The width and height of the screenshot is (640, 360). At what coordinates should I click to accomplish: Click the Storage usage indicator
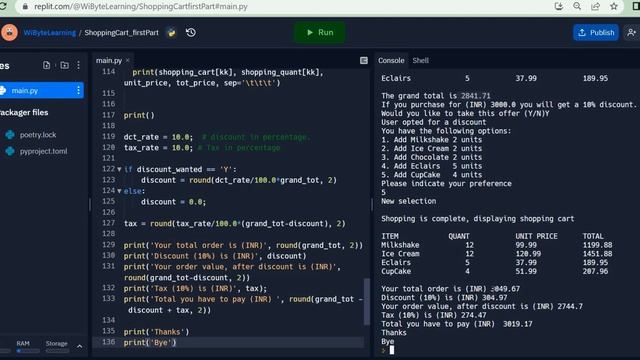[x=57, y=346]
